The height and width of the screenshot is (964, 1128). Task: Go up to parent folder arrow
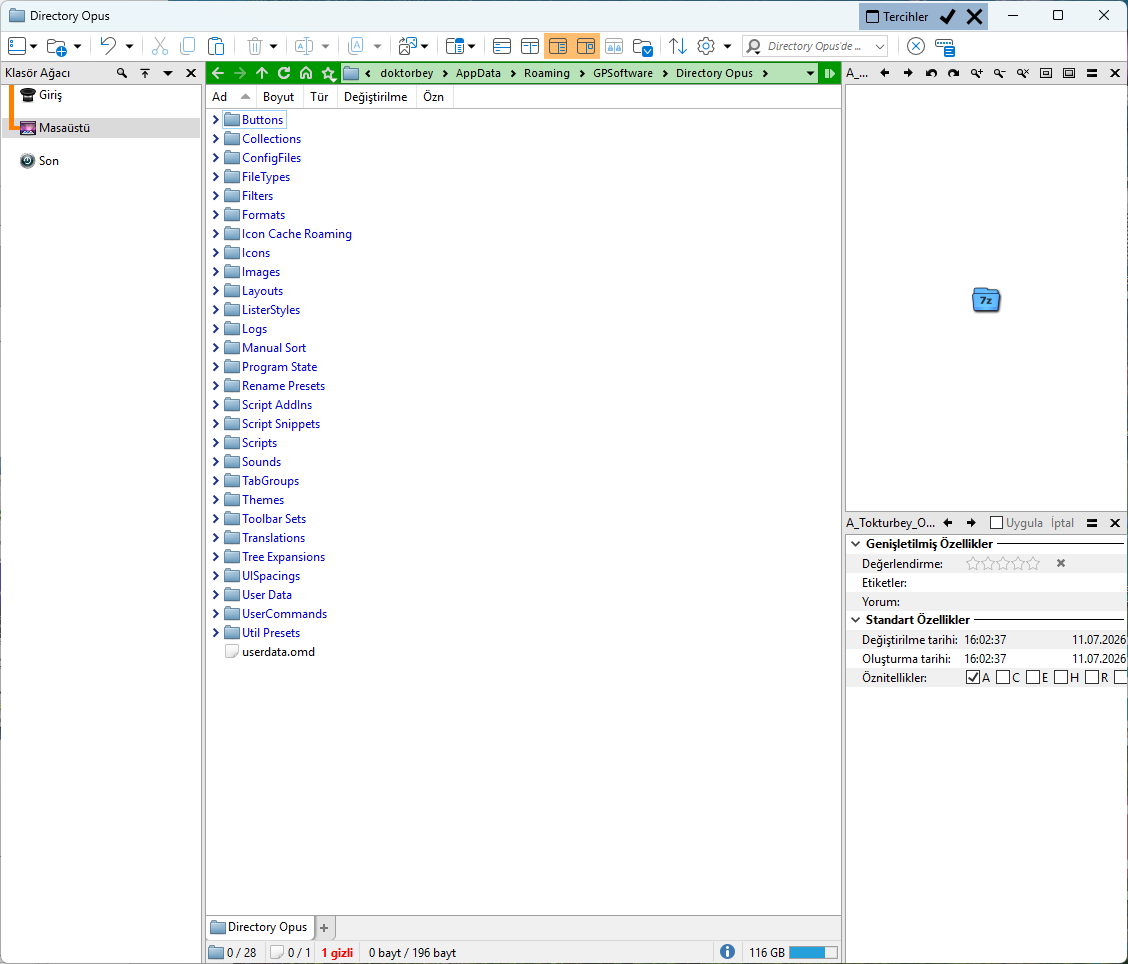click(x=262, y=73)
